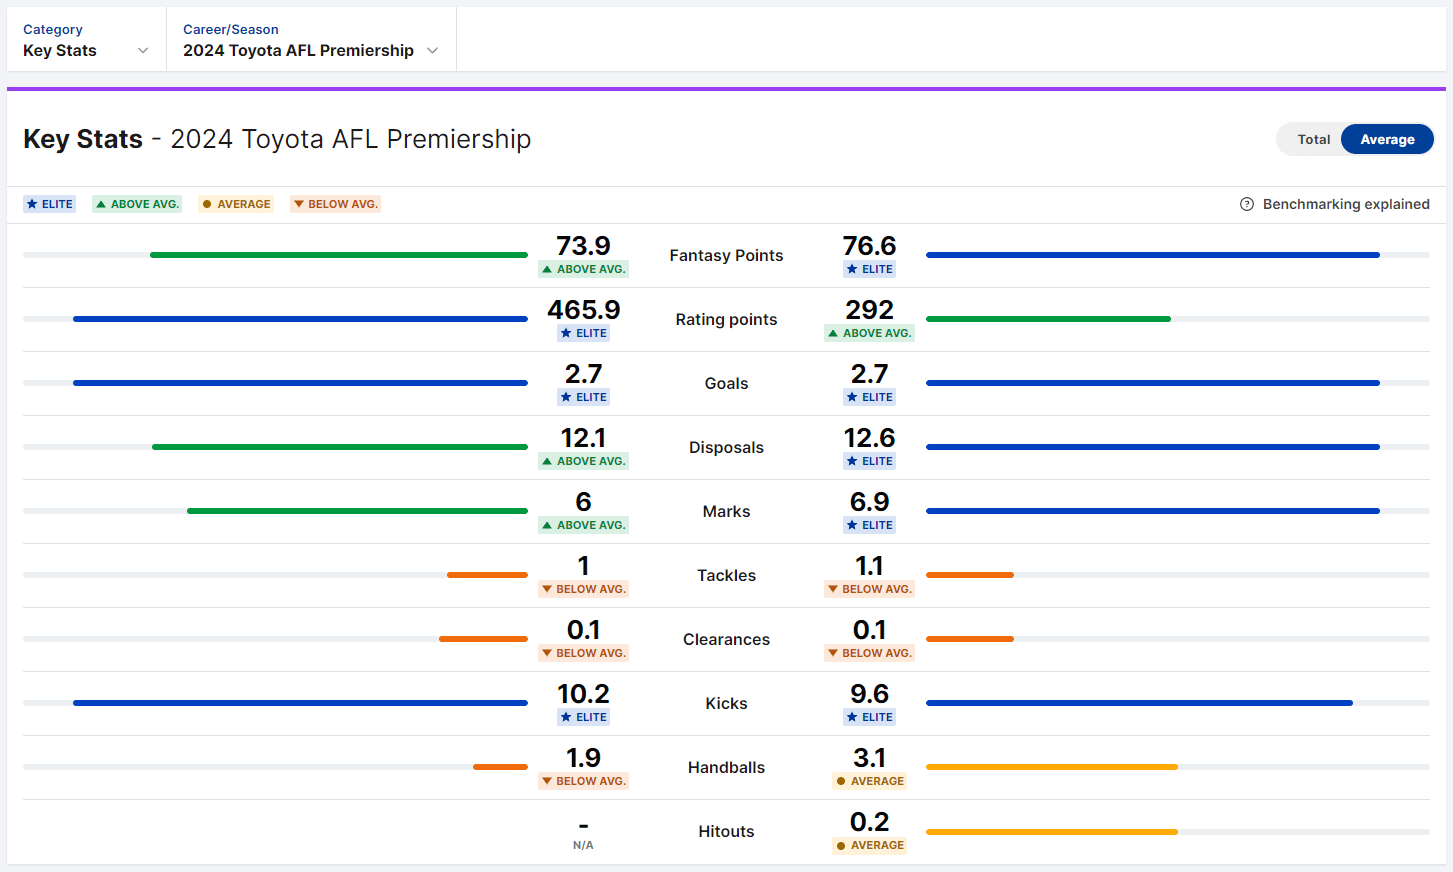
Task: Click the AVERAGE badge under 3.1 Handballs
Action: [869, 781]
